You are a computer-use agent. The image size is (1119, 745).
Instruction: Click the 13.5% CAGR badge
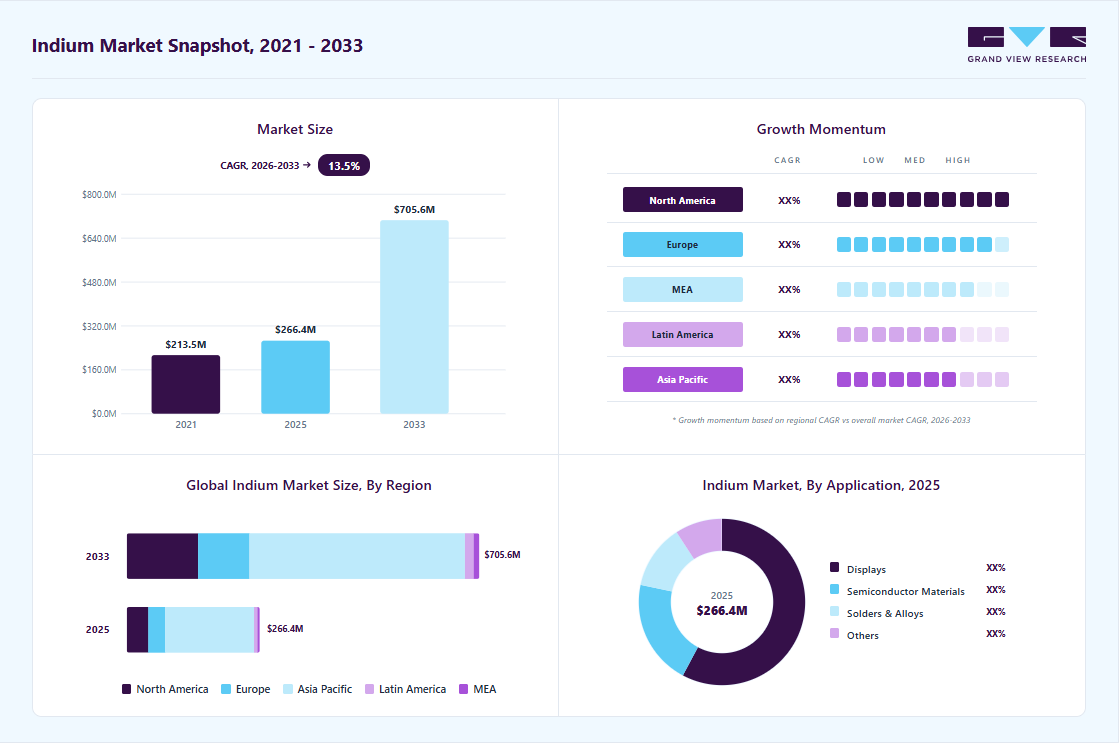tap(344, 166)
